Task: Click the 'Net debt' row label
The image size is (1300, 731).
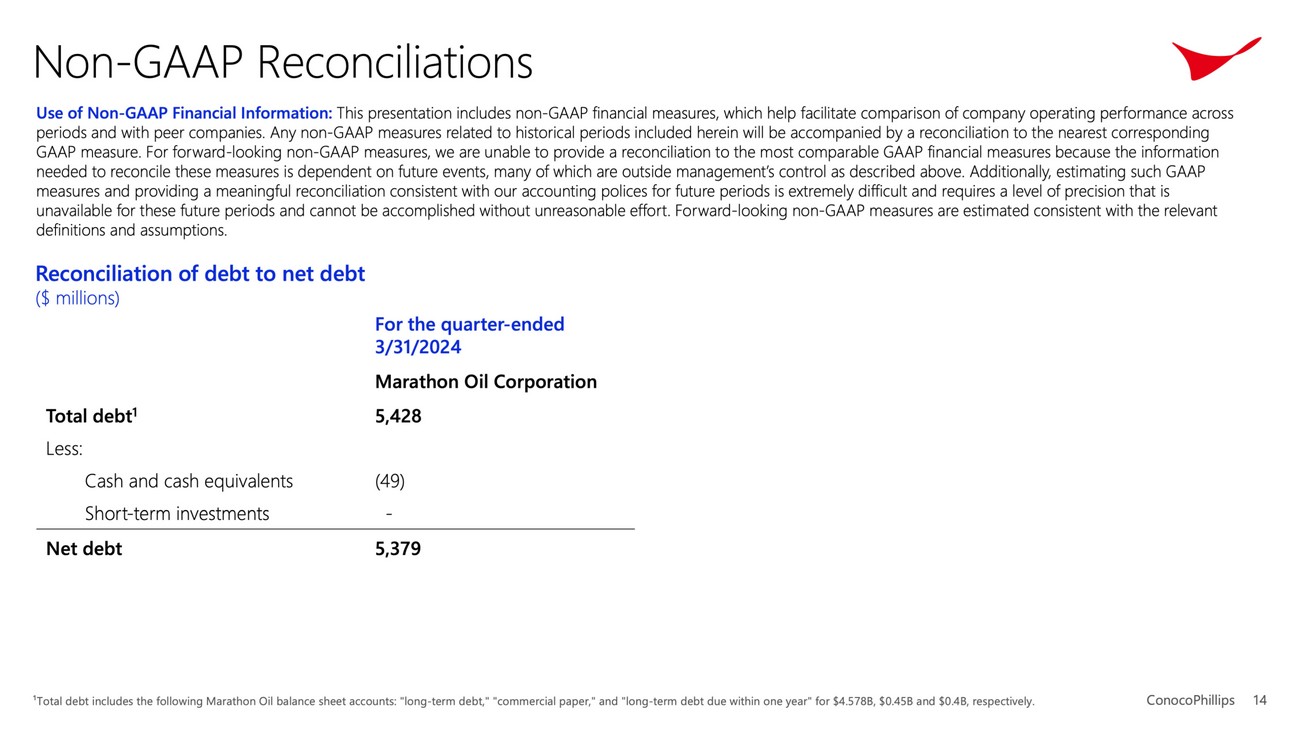Action: pos(84,548)
